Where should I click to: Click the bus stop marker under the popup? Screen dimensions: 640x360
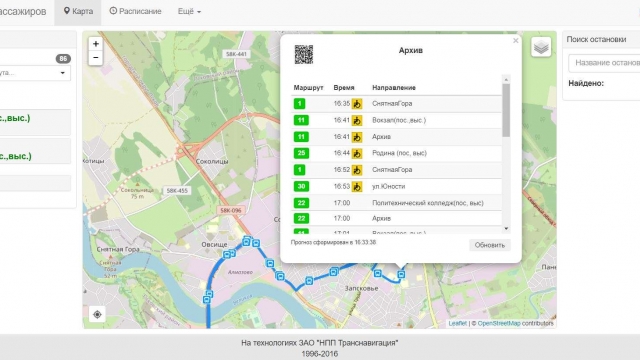(x=401, y=274)
